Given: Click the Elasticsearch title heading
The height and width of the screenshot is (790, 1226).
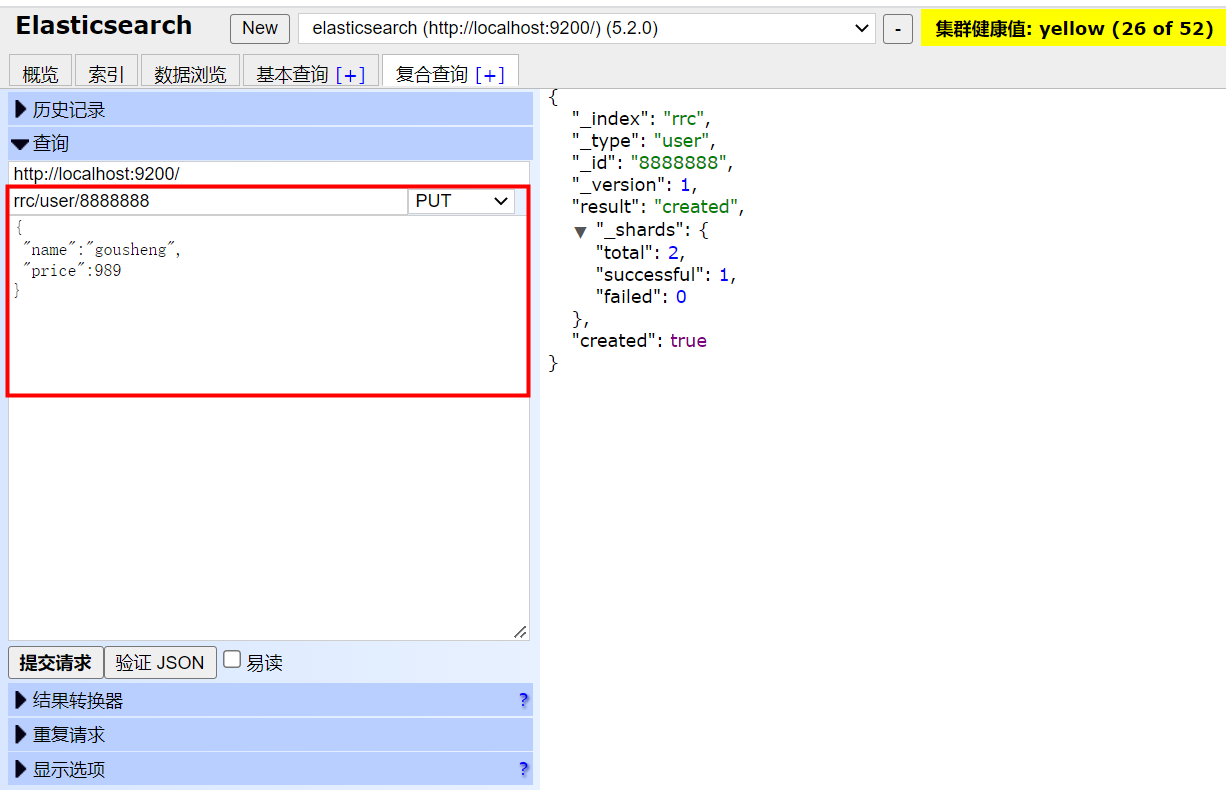Looking at the screenshot, I should [104, 25].
